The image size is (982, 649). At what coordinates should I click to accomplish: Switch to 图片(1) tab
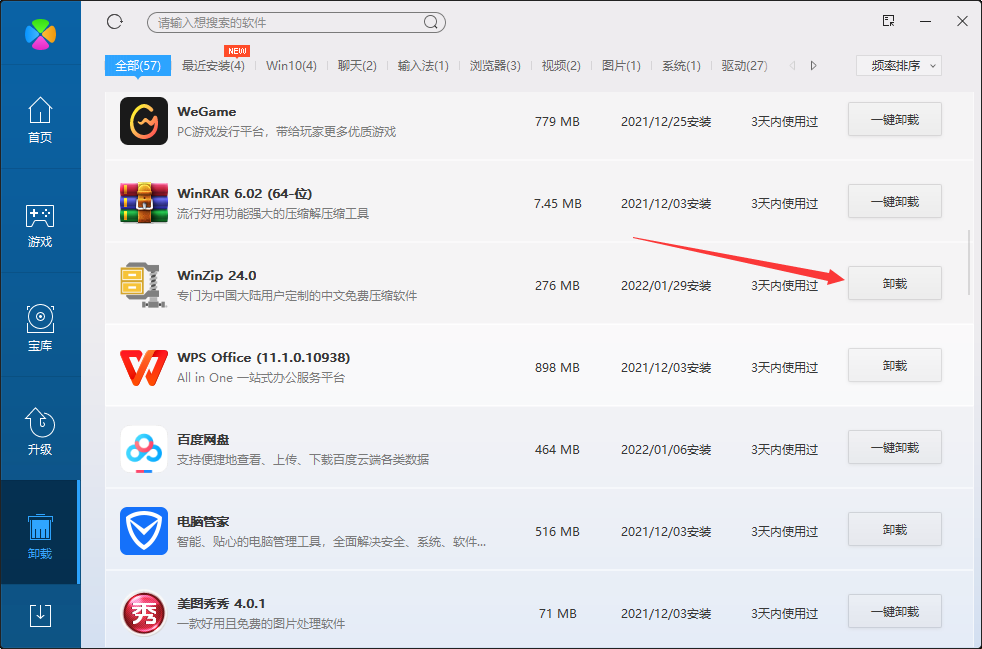pyautogui.click(x=621, y=66)
